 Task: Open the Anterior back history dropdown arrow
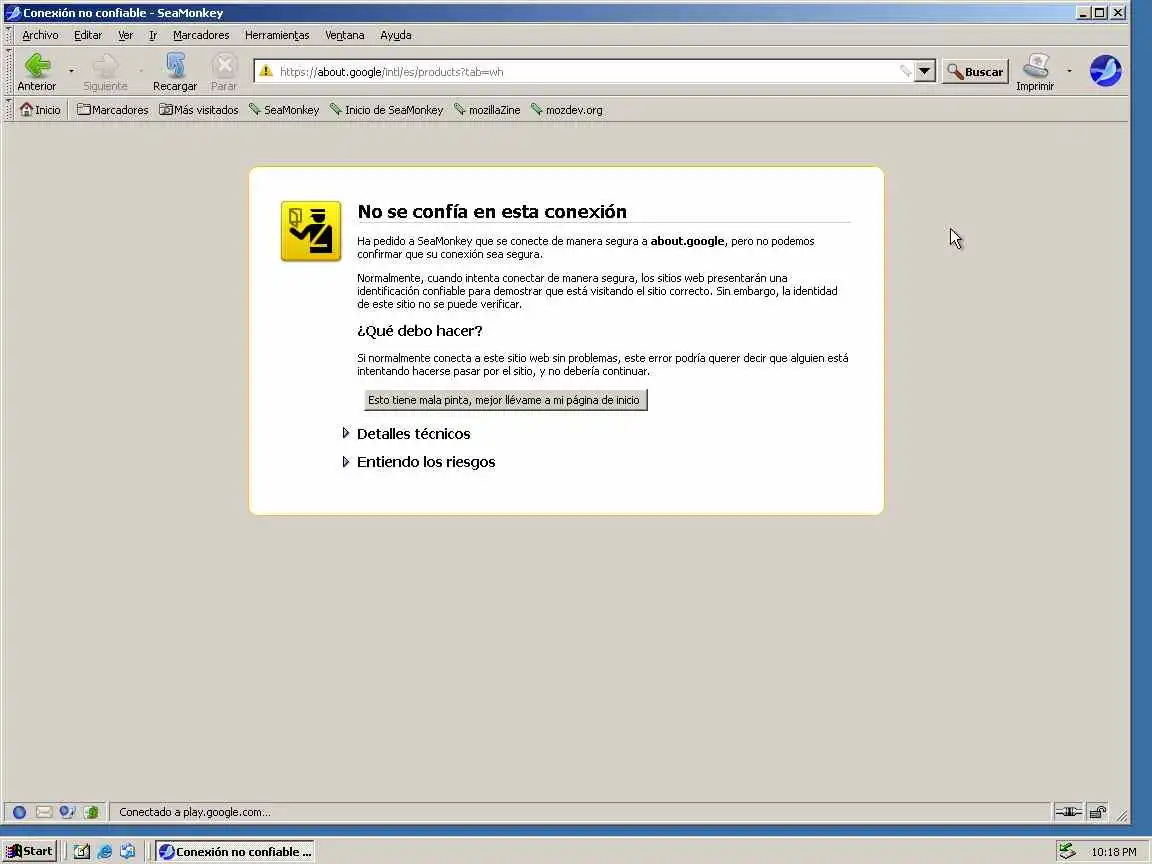(71, 71)
